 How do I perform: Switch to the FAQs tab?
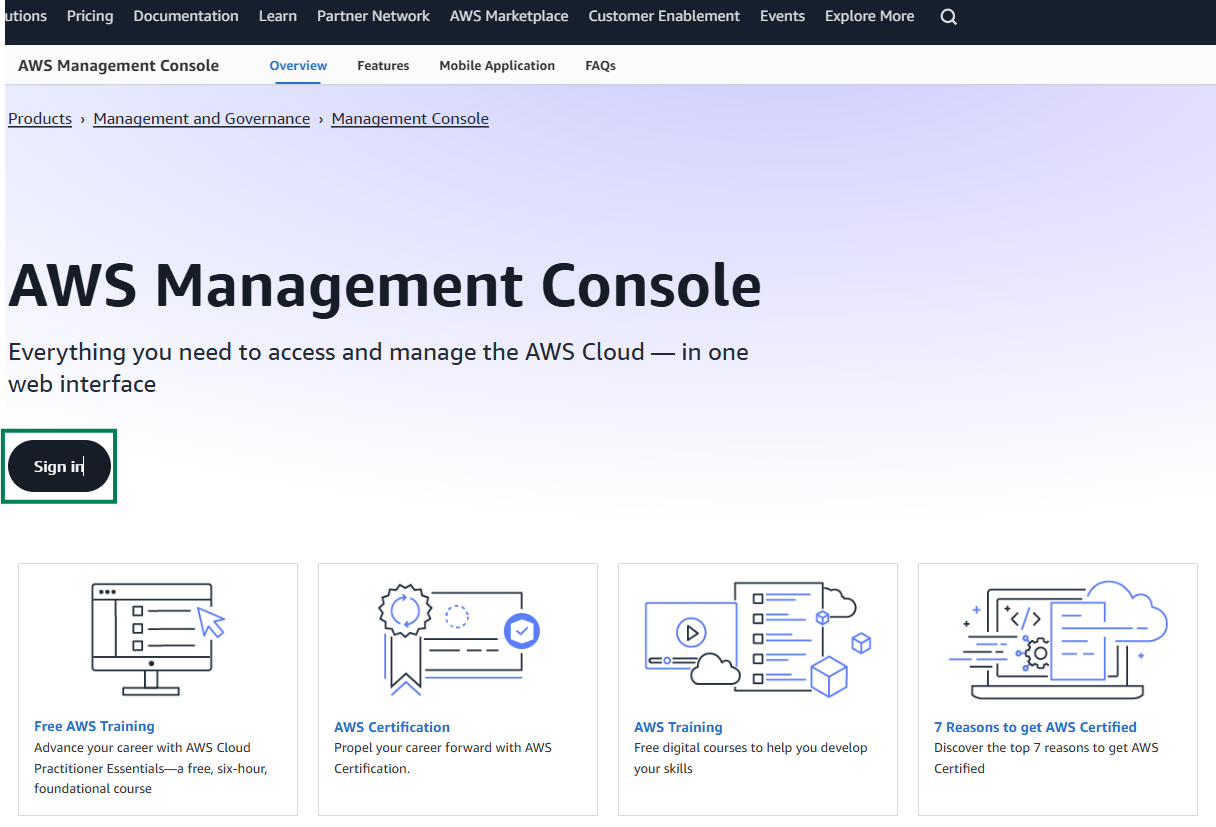coord(600,65)
